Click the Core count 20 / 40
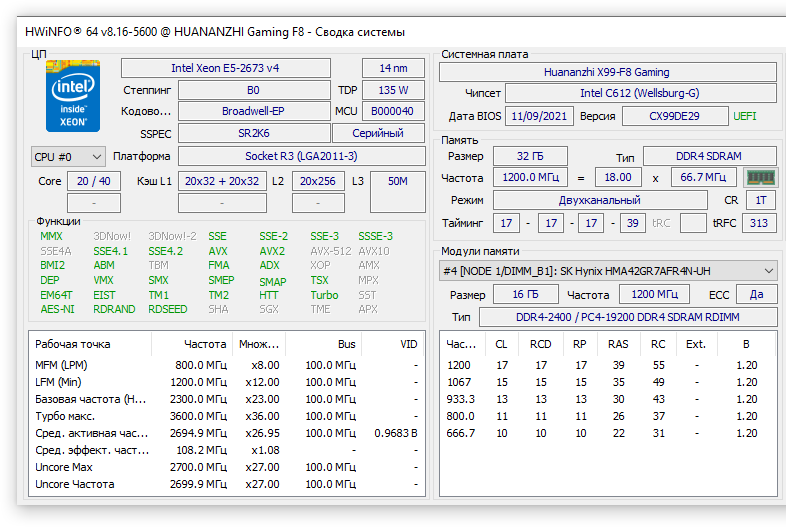Screen dimensions: 786x527 [94, 181]
